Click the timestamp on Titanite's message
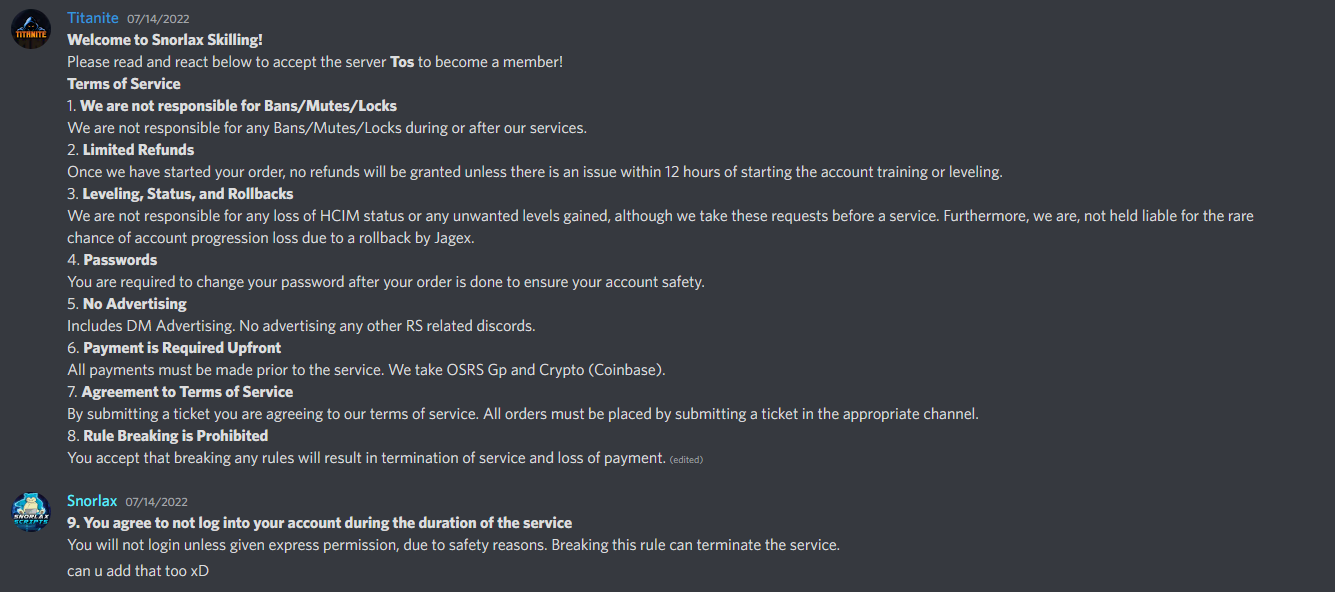The image size is (1335, 592). click(158, 19)
